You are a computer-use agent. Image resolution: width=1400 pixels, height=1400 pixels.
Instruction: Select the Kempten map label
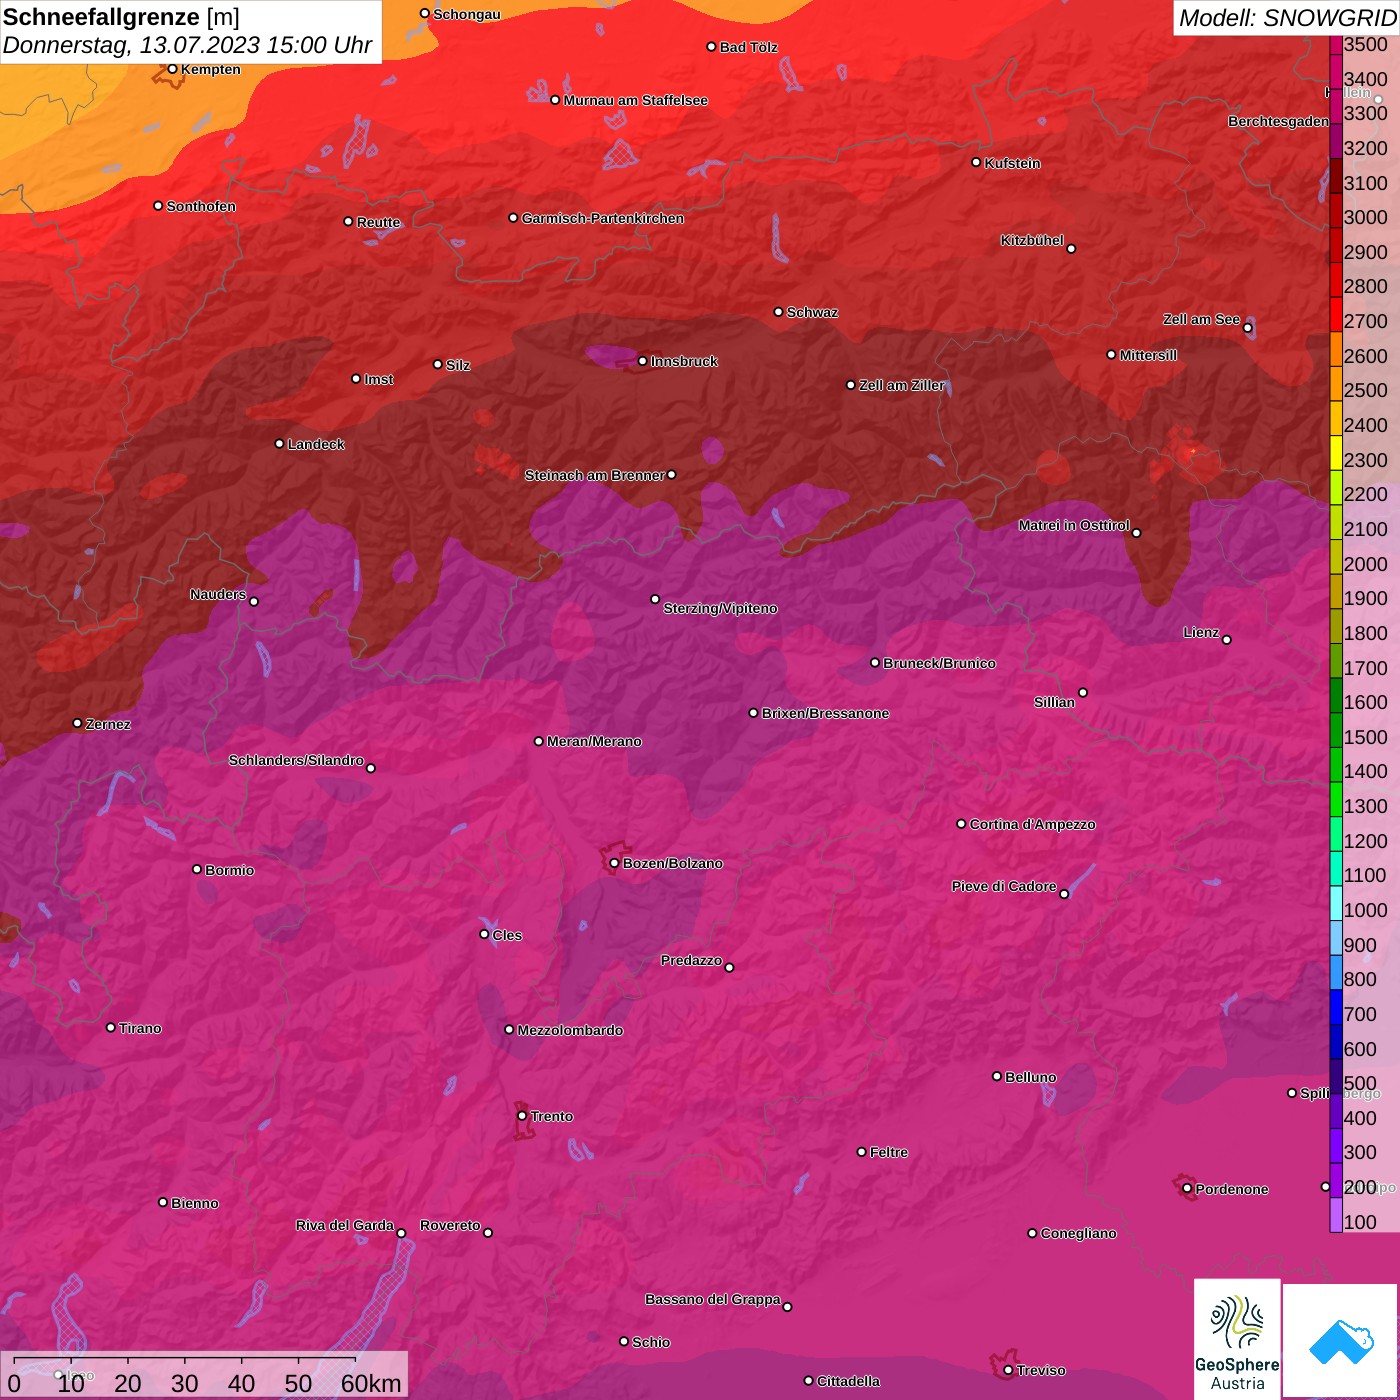[210, 69]
